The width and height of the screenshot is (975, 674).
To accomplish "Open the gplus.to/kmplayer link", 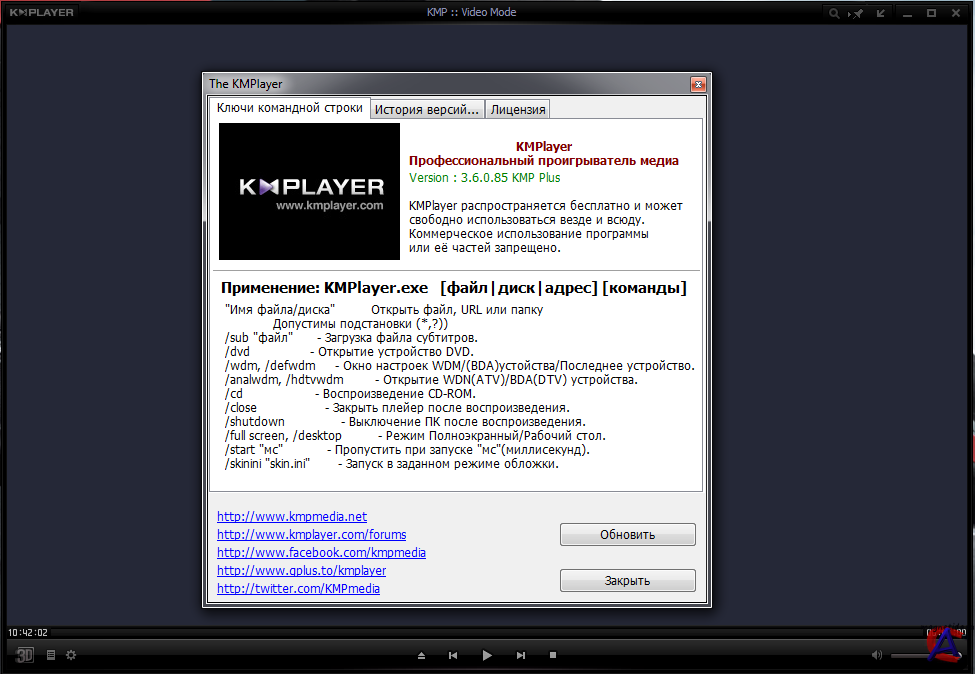I will point(302,571).
